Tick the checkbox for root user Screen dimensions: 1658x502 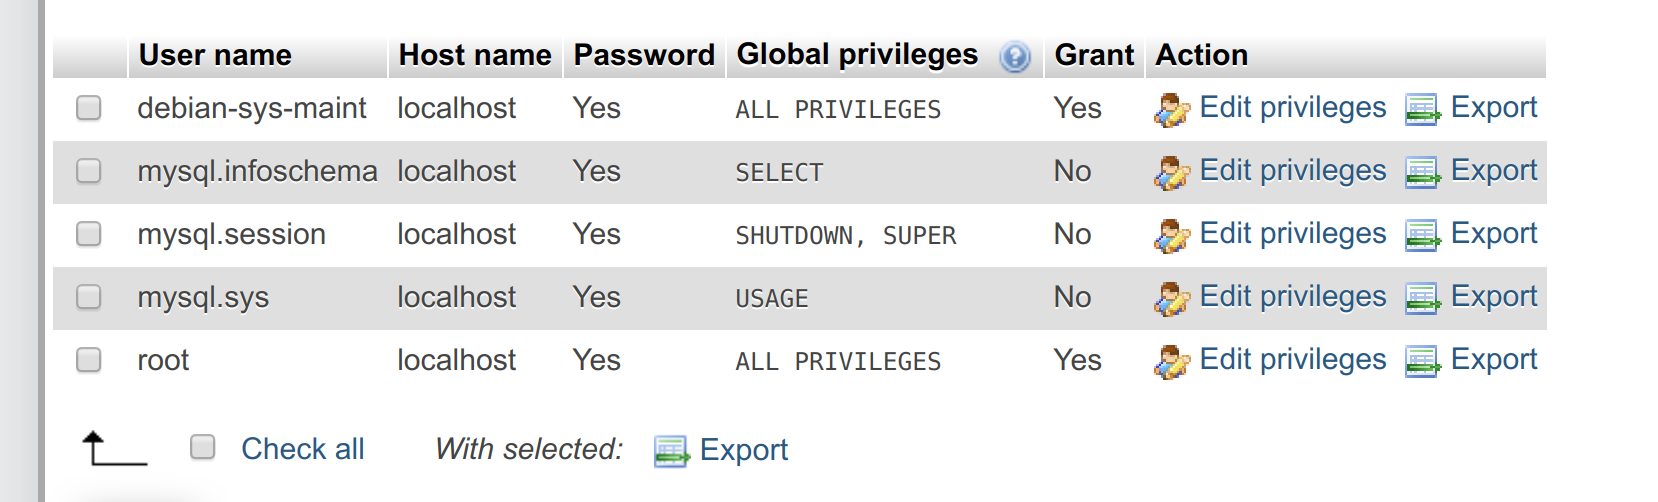click(89, 360)
